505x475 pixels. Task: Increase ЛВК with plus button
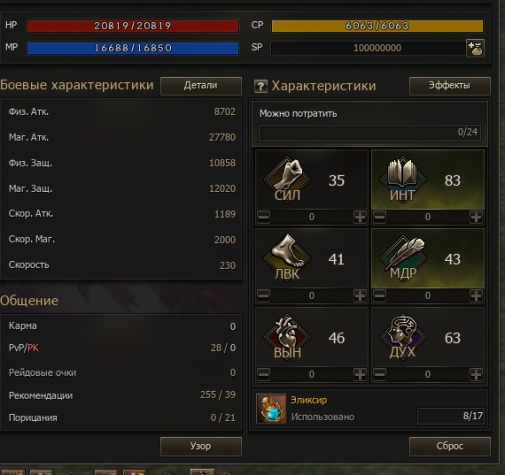point(360,296)
